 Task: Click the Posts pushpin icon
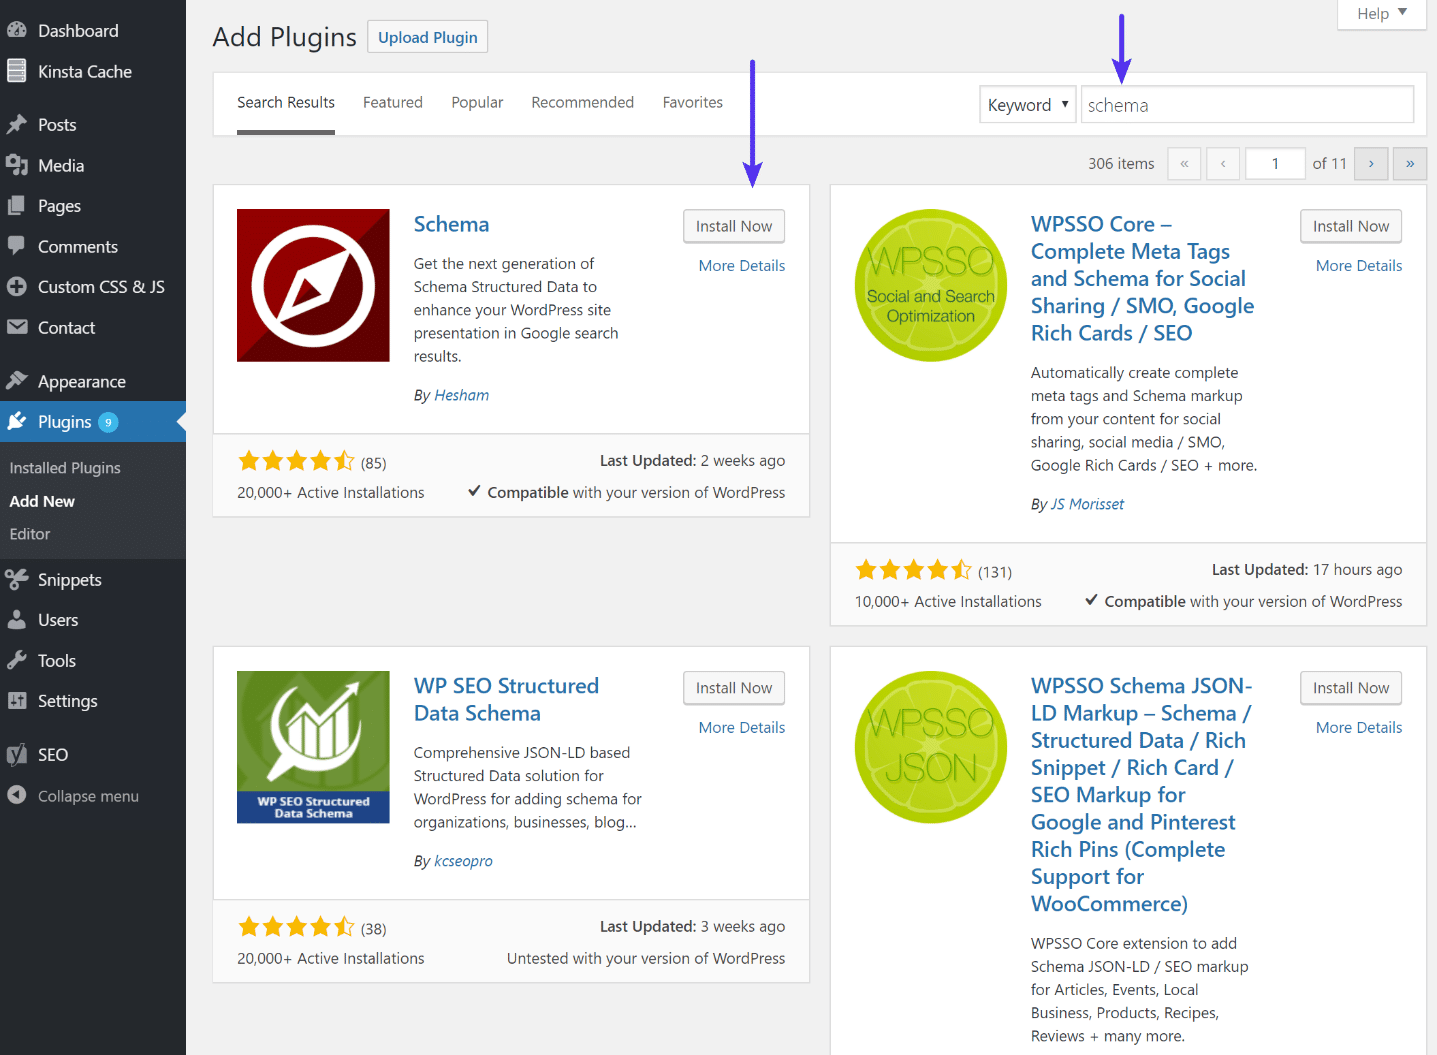[17, 125]
